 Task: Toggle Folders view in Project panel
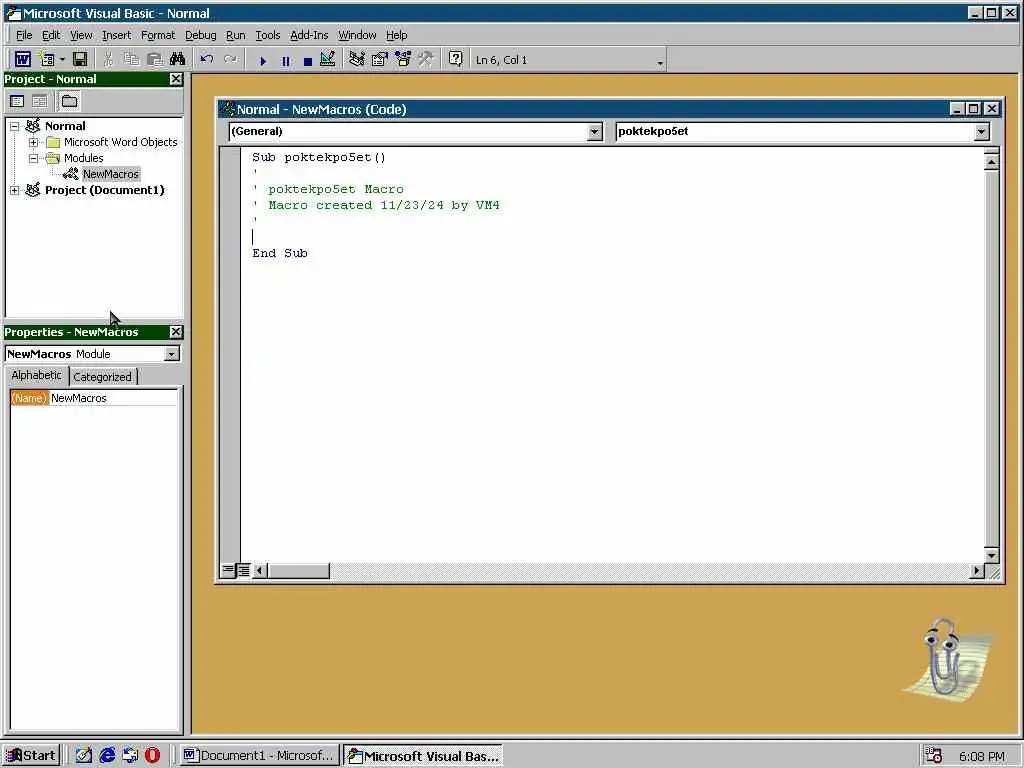click(69, 101)
